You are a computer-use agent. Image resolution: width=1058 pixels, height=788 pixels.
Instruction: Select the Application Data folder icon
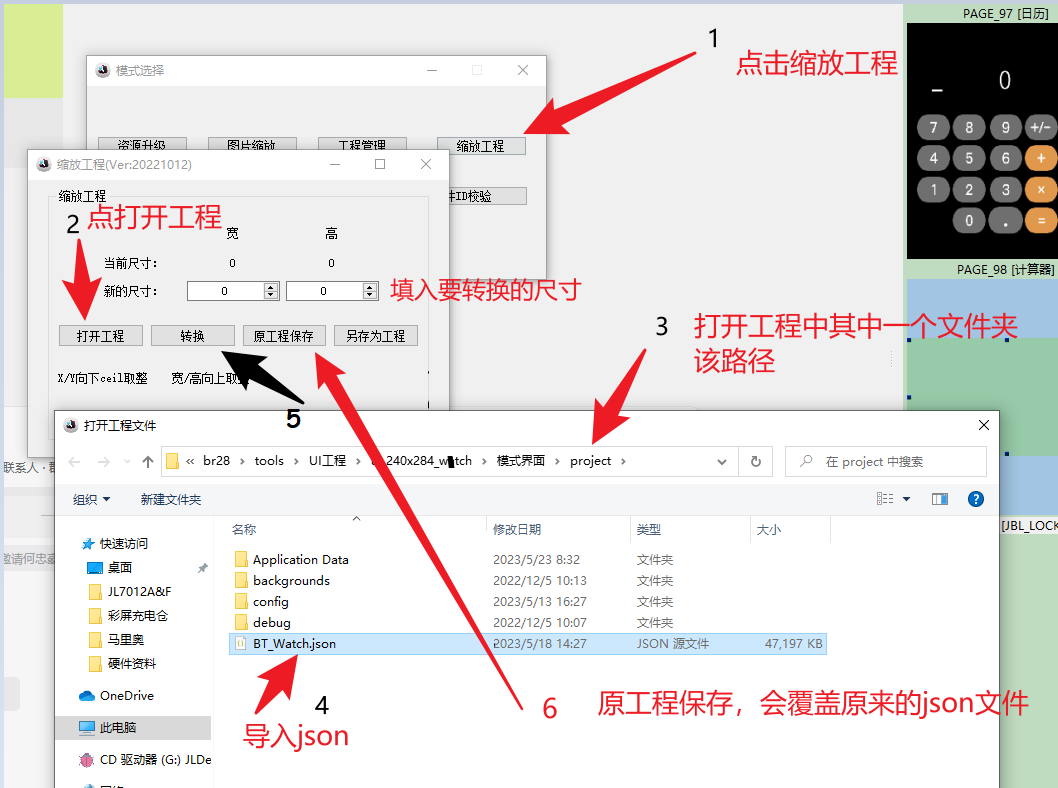(x=241, y=559)
